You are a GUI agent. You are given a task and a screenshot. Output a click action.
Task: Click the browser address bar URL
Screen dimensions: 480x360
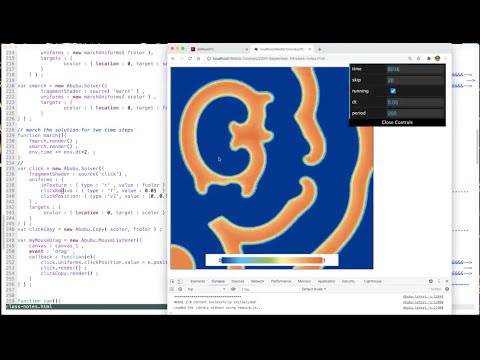[269, 58]
